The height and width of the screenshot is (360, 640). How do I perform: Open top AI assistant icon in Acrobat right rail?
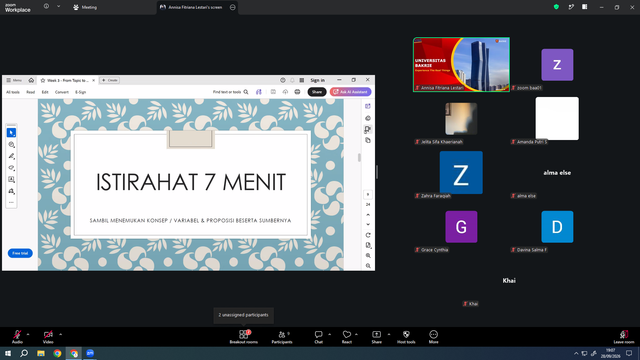[x=368, y=106]
